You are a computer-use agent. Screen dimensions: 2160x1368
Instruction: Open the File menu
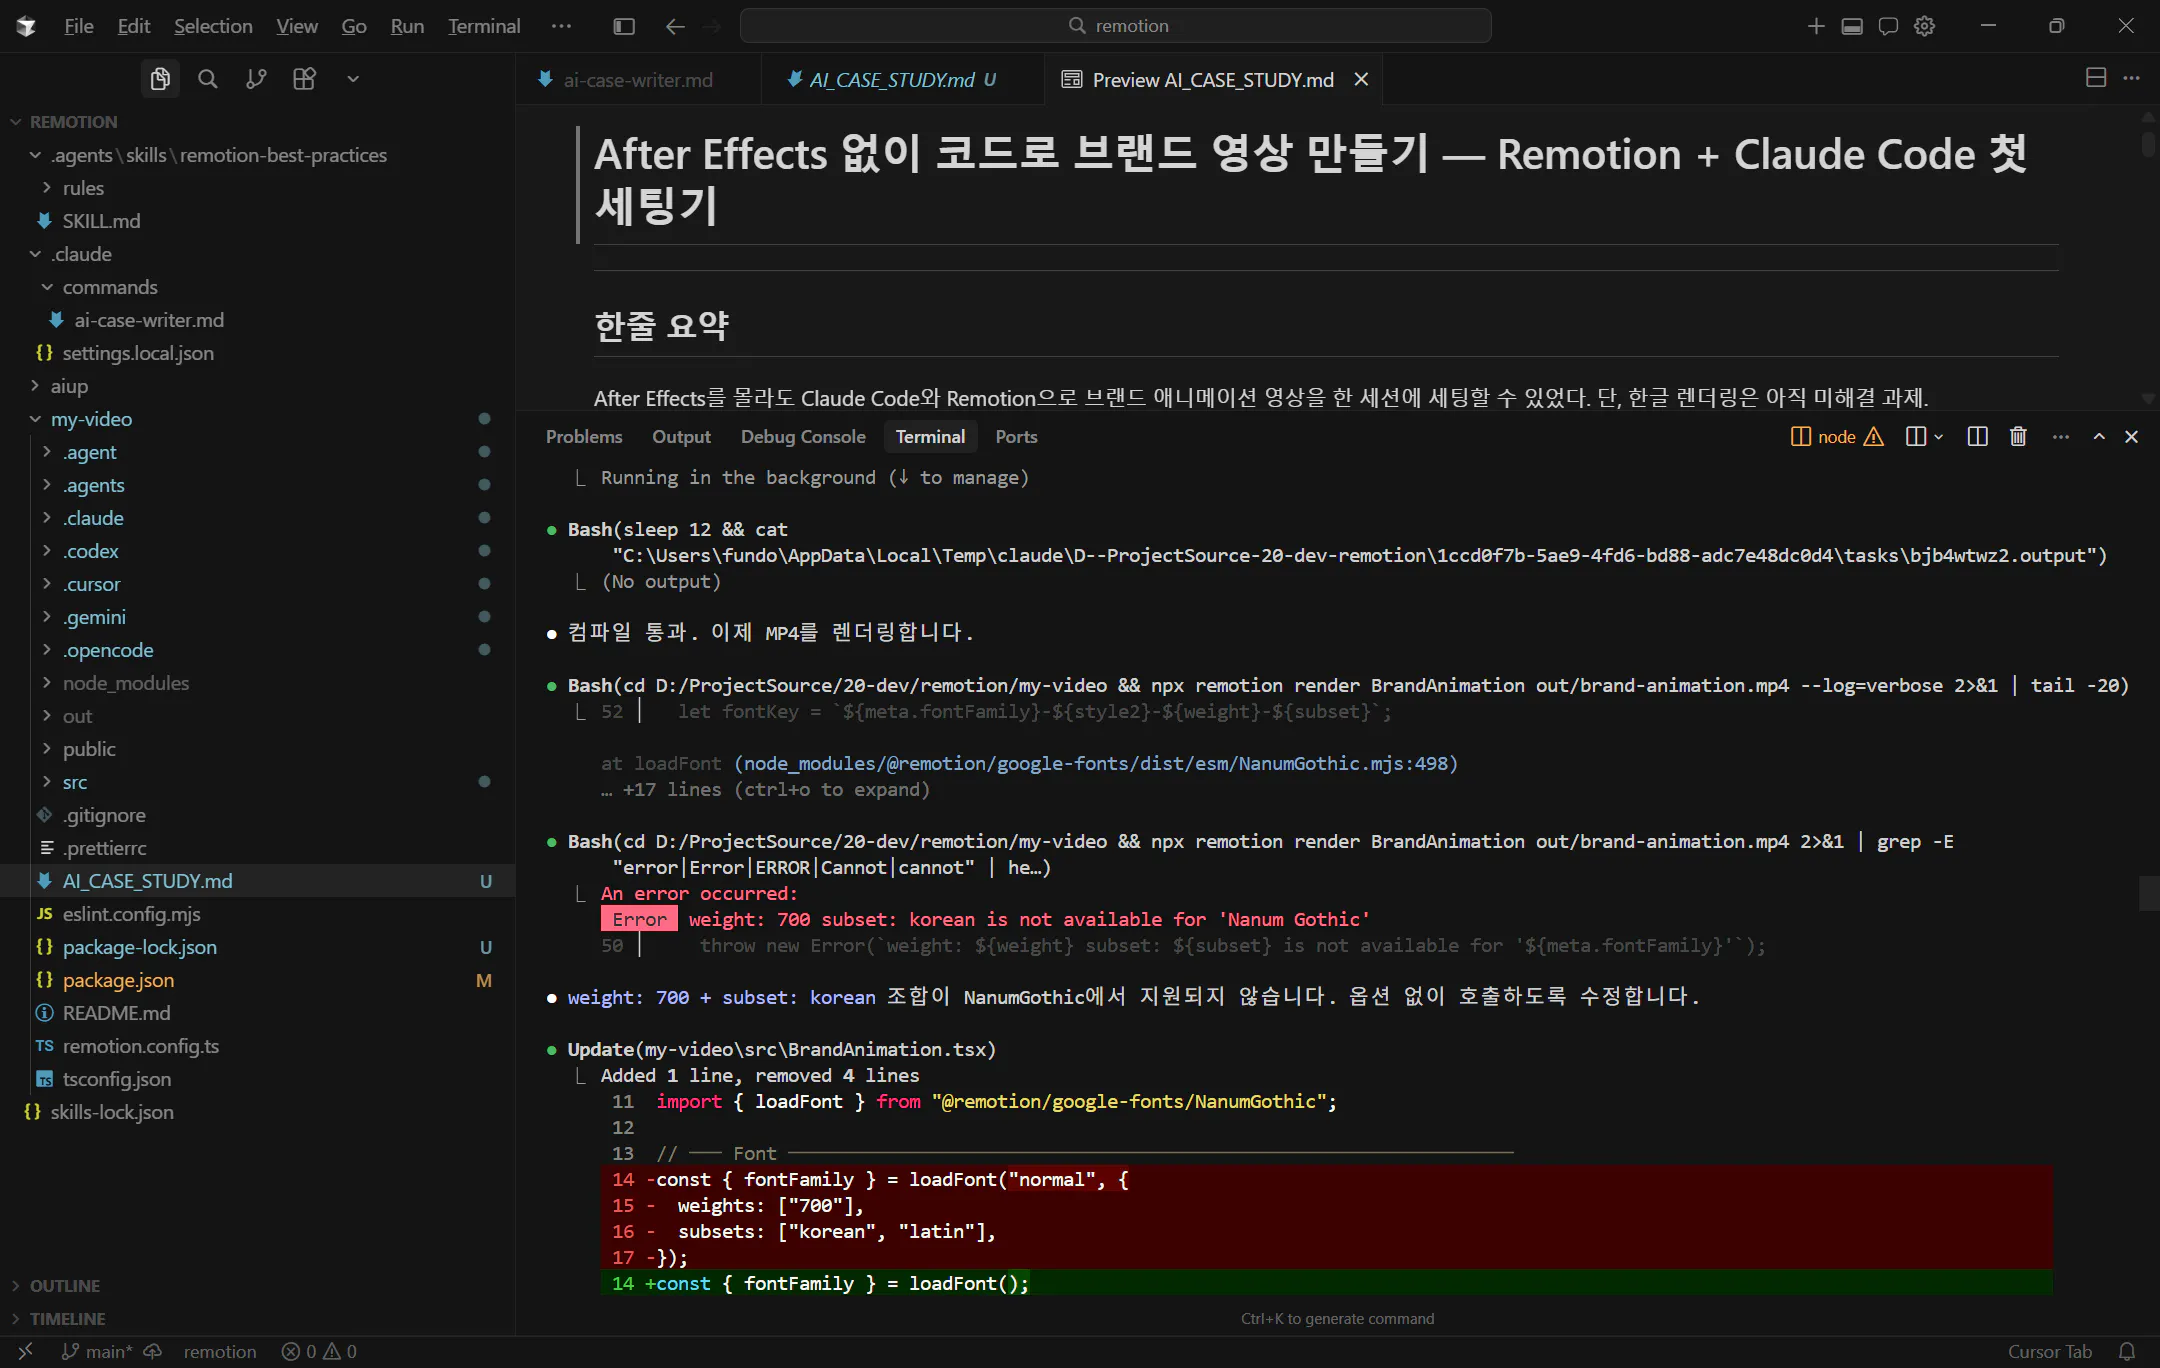[78, 26]
